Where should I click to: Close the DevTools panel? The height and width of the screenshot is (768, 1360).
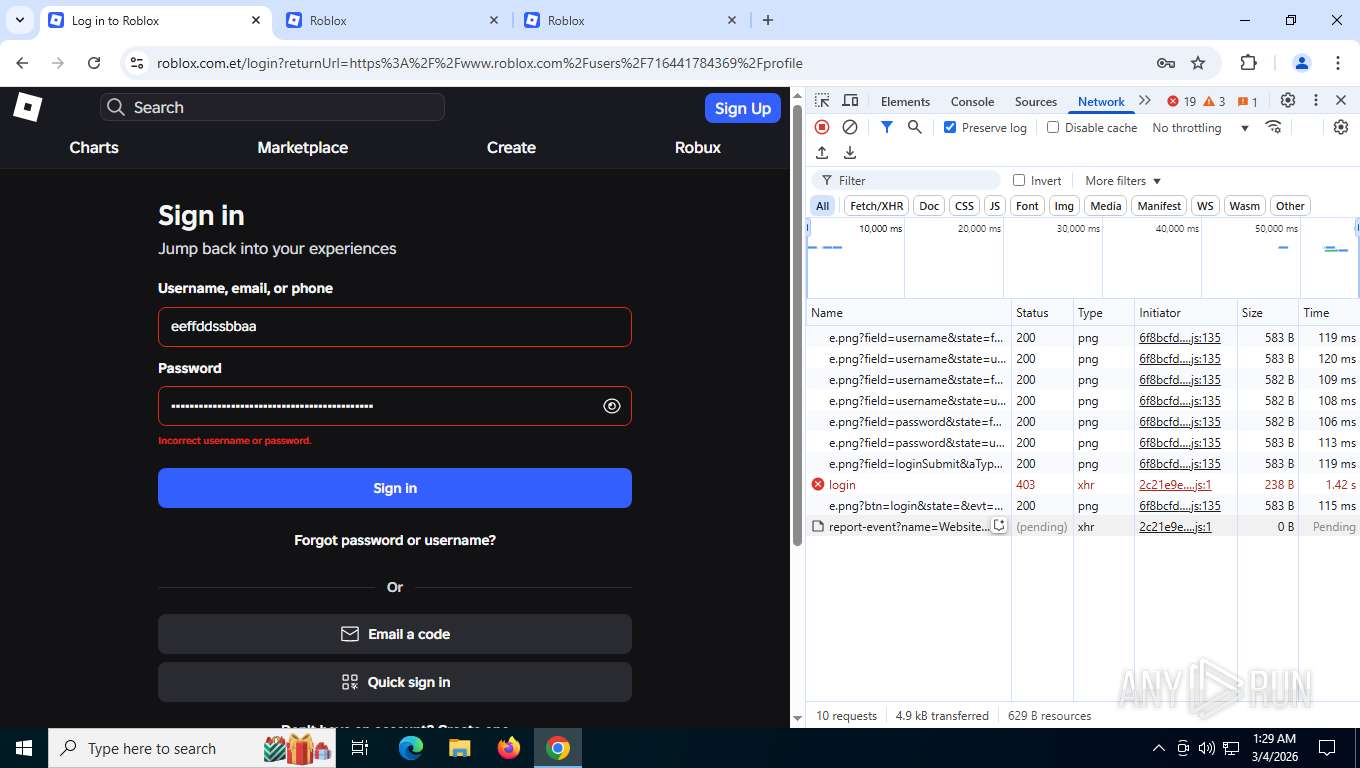(x=1341, y=101)
